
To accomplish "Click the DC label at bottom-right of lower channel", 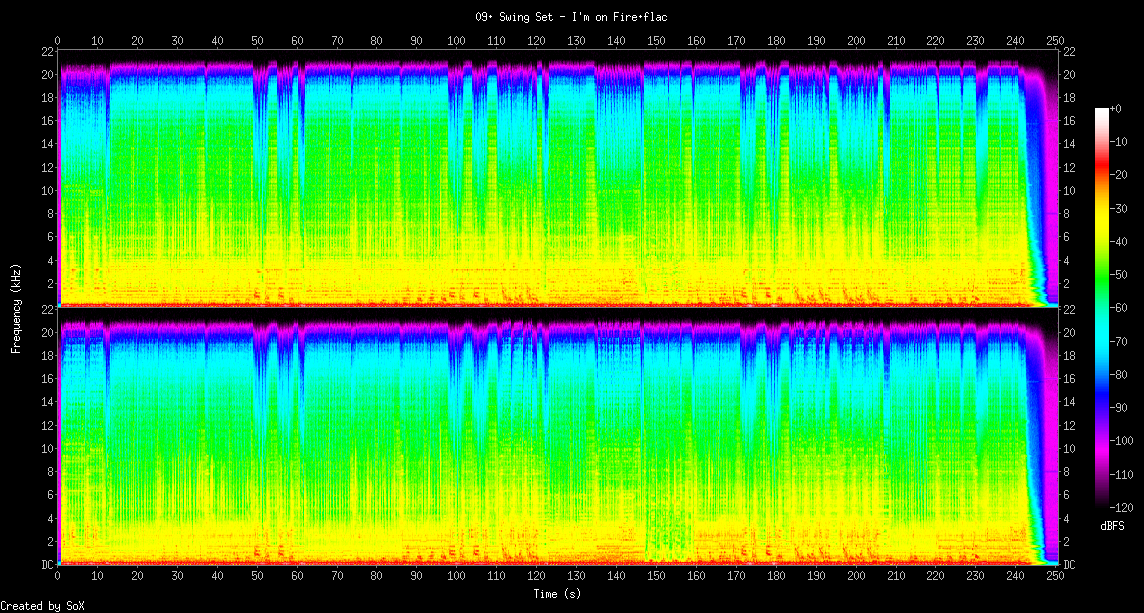I will 1068,564.
